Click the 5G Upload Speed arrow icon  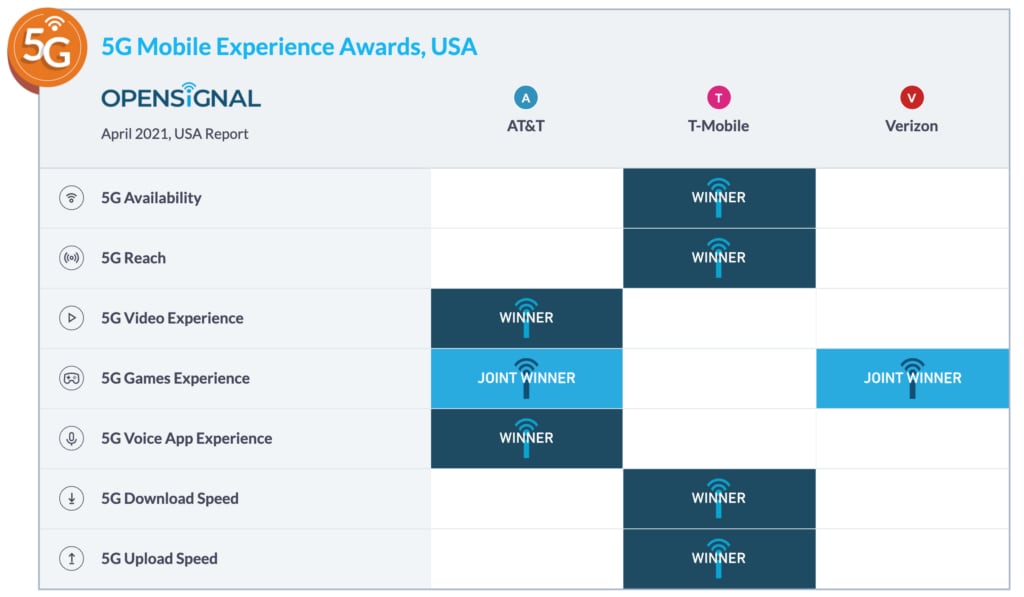71,558
